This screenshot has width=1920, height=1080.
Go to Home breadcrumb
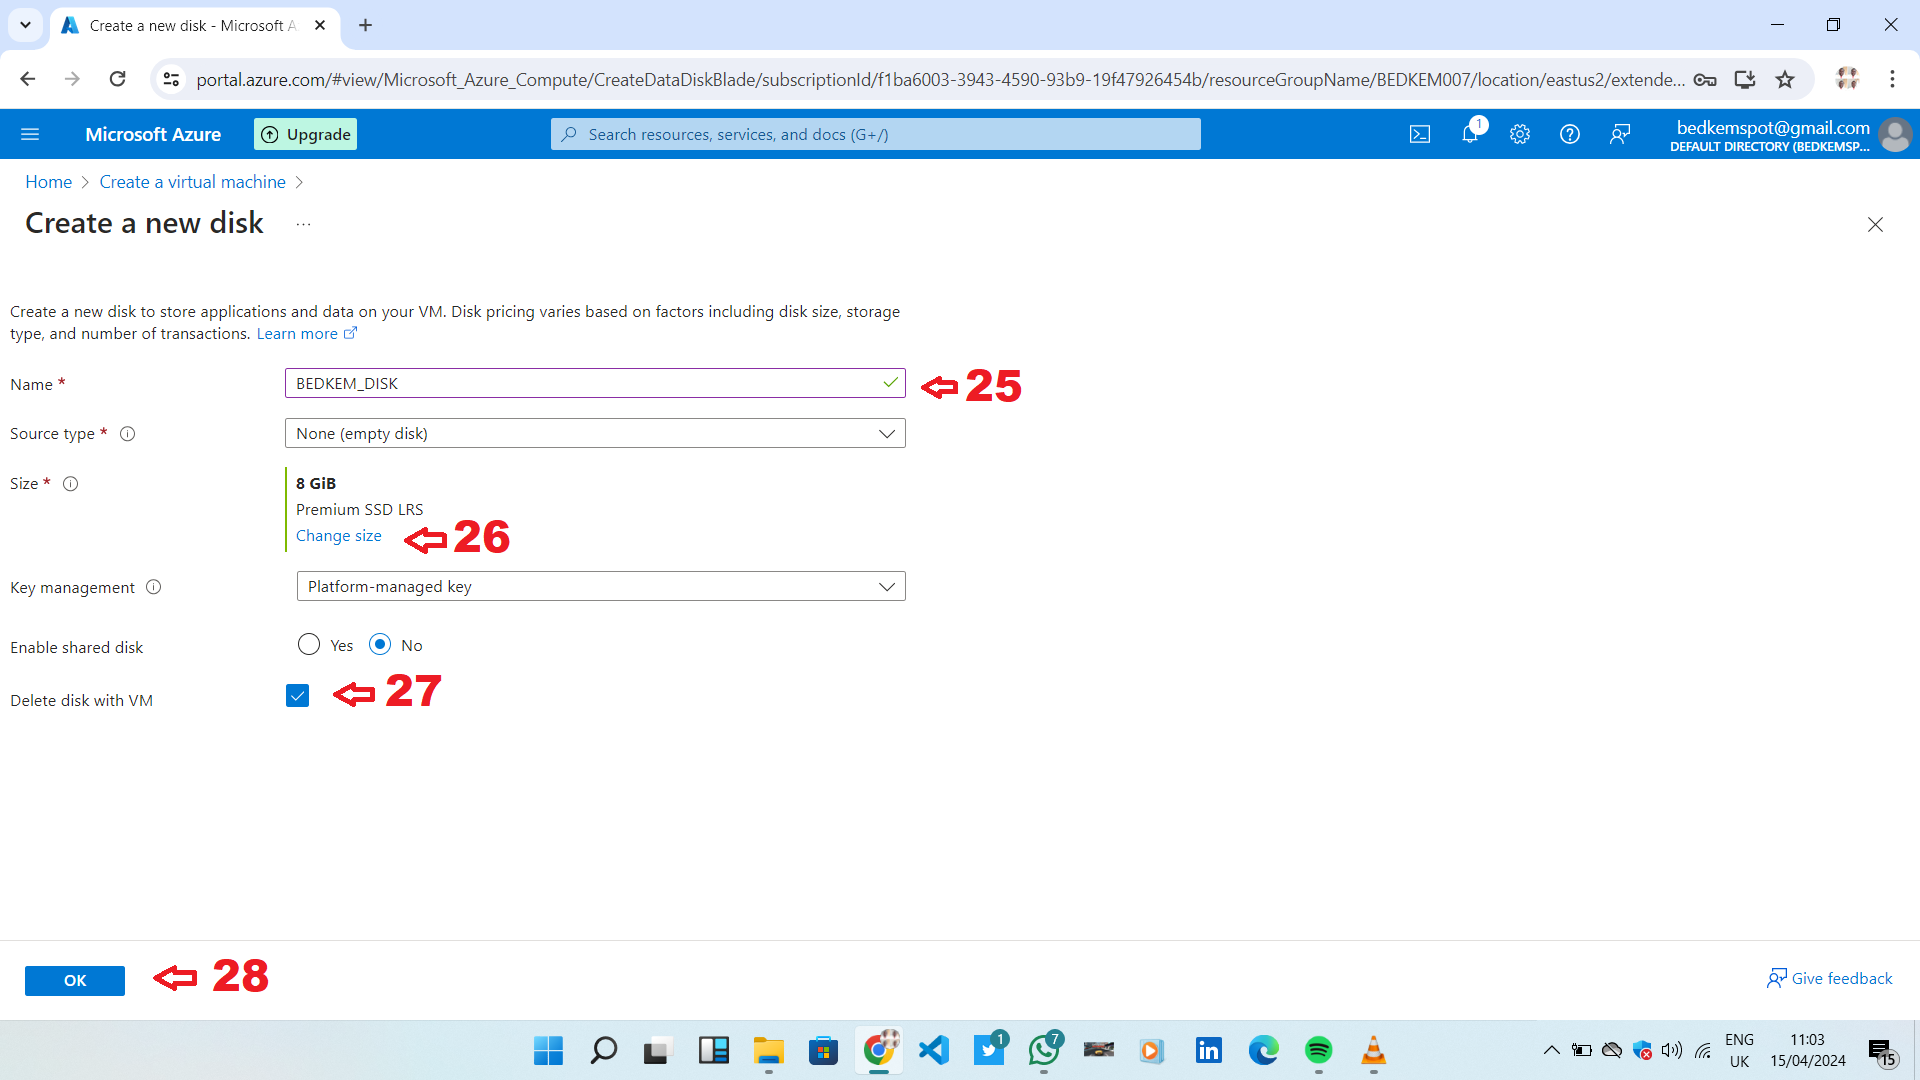pos(48,182)
